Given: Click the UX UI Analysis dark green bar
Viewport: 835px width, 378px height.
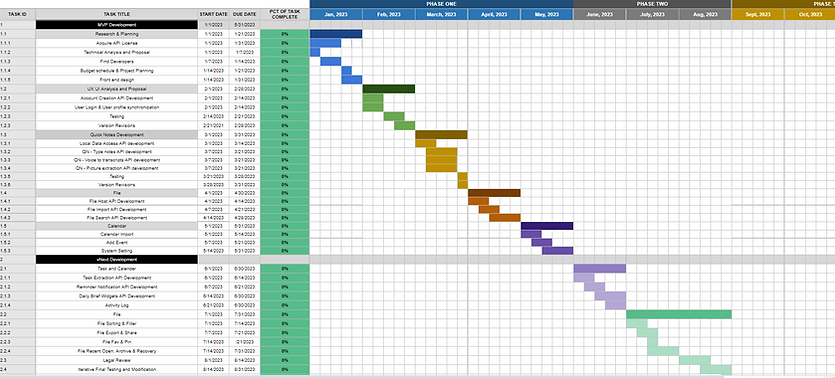Looking at the screenshot, I should tap(389, 89).
